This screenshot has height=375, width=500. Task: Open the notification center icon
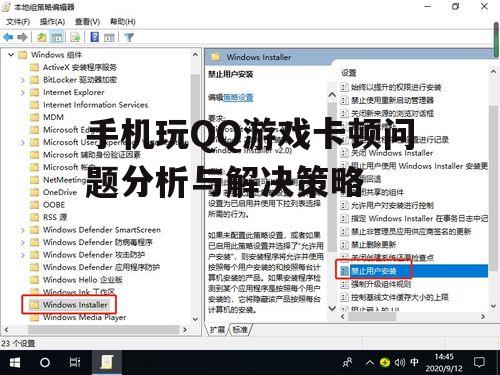click(479, 362)
